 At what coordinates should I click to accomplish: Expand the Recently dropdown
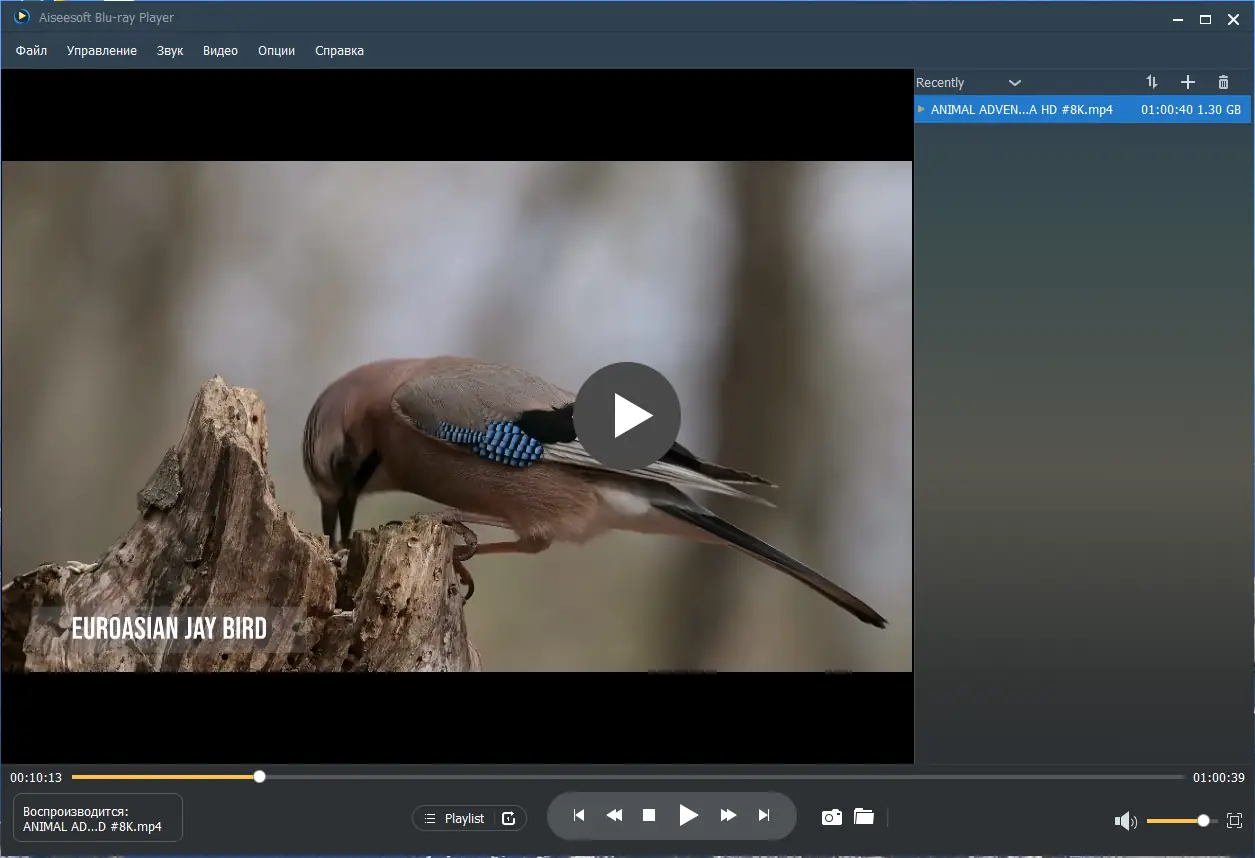pos(1015,83)
